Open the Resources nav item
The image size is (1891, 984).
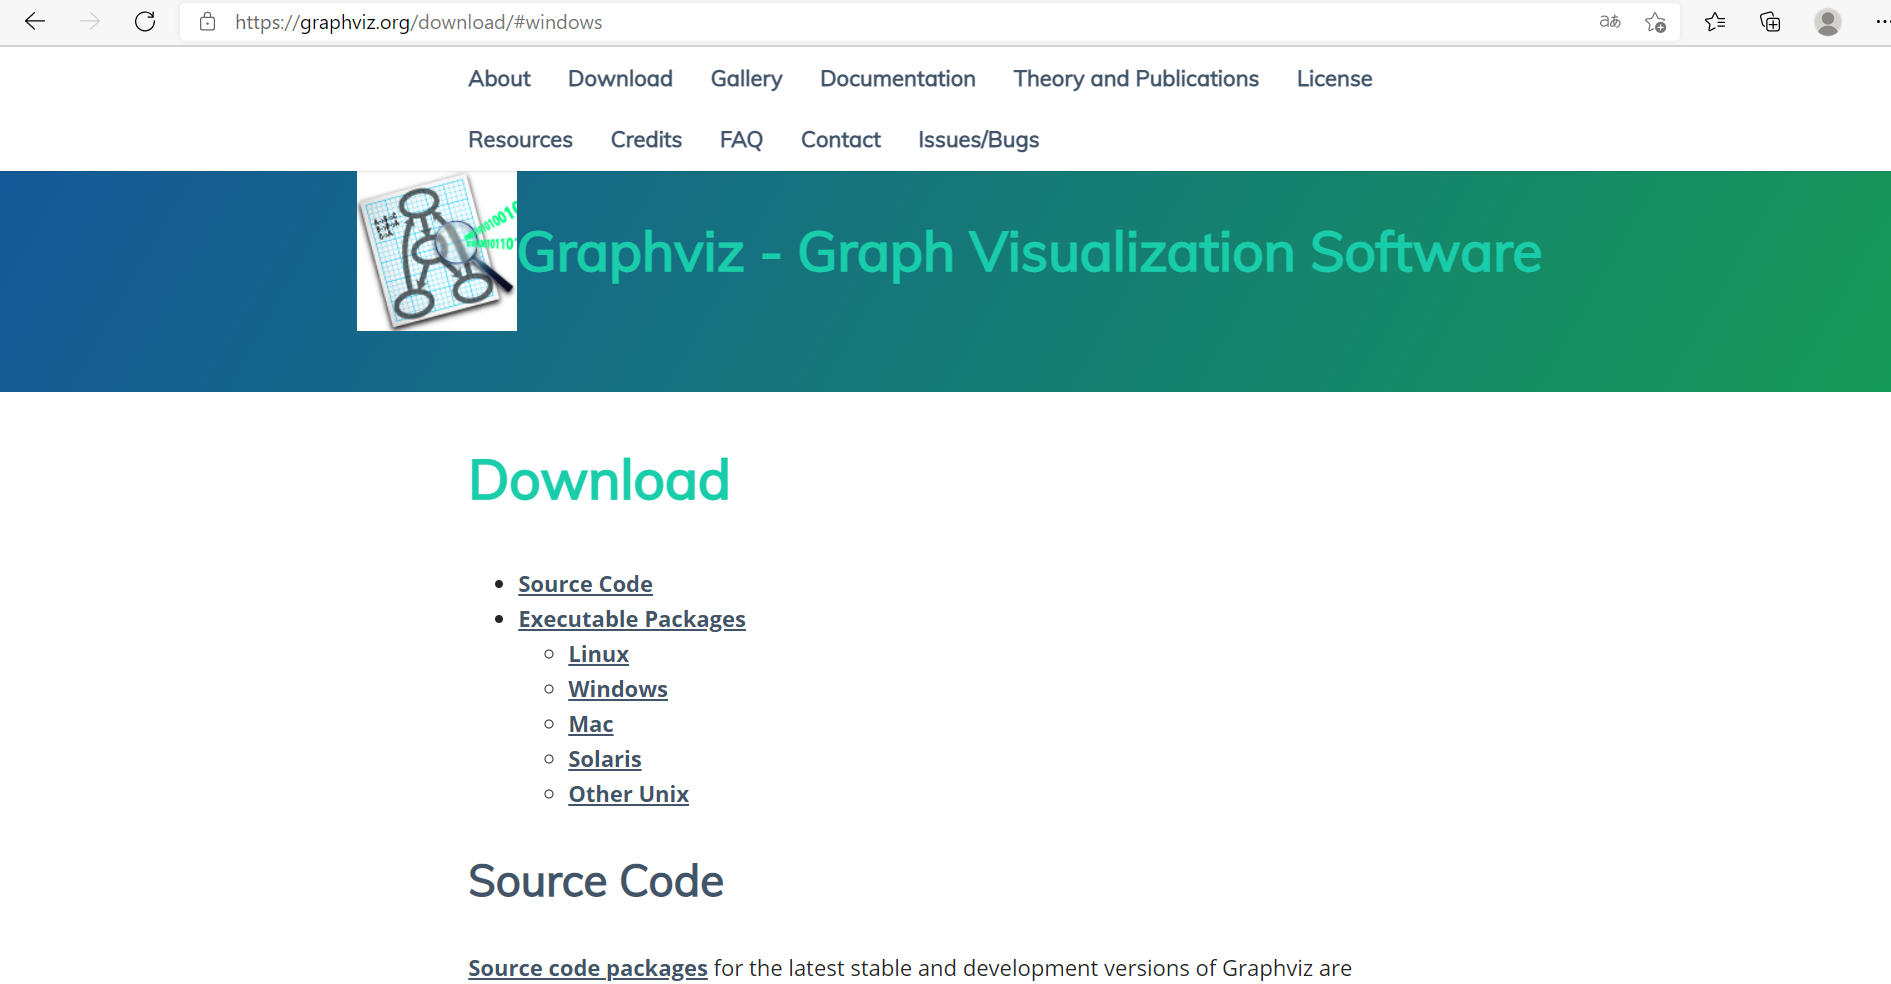pyautogui.click(x=520, y=140)
